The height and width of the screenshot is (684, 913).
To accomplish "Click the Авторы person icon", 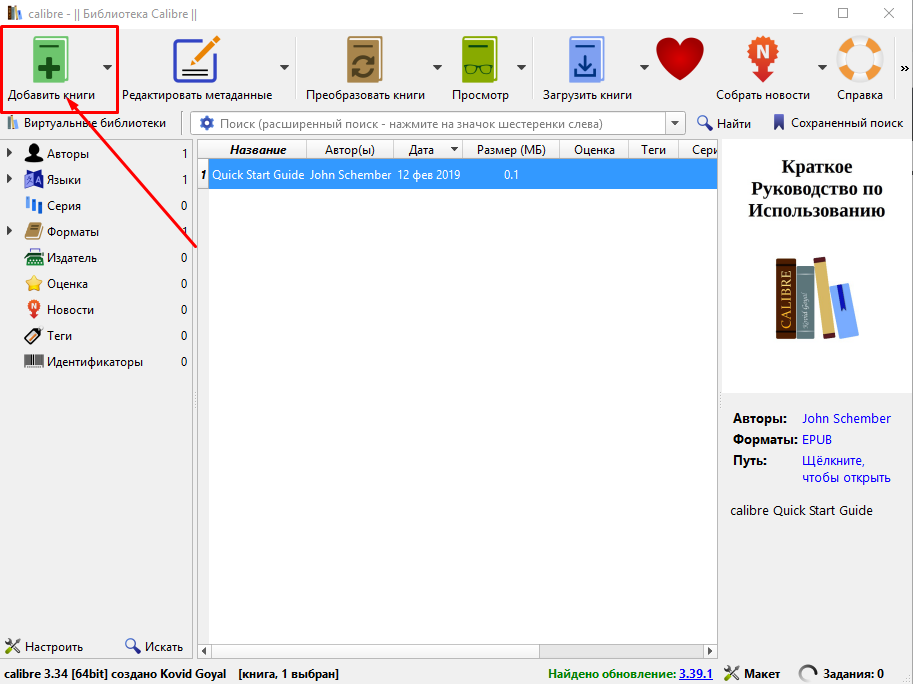I will click(34, 153).
